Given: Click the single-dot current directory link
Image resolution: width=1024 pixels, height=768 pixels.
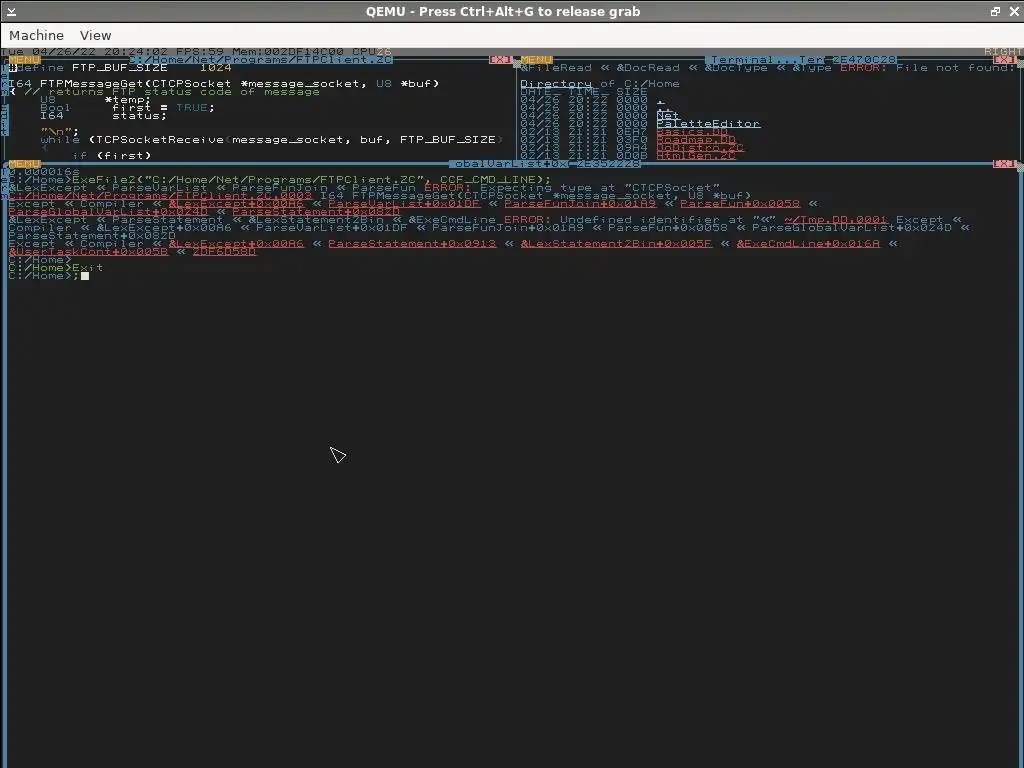Looking at the screenshot, I should pyautogui.click(x=660, y=100).
